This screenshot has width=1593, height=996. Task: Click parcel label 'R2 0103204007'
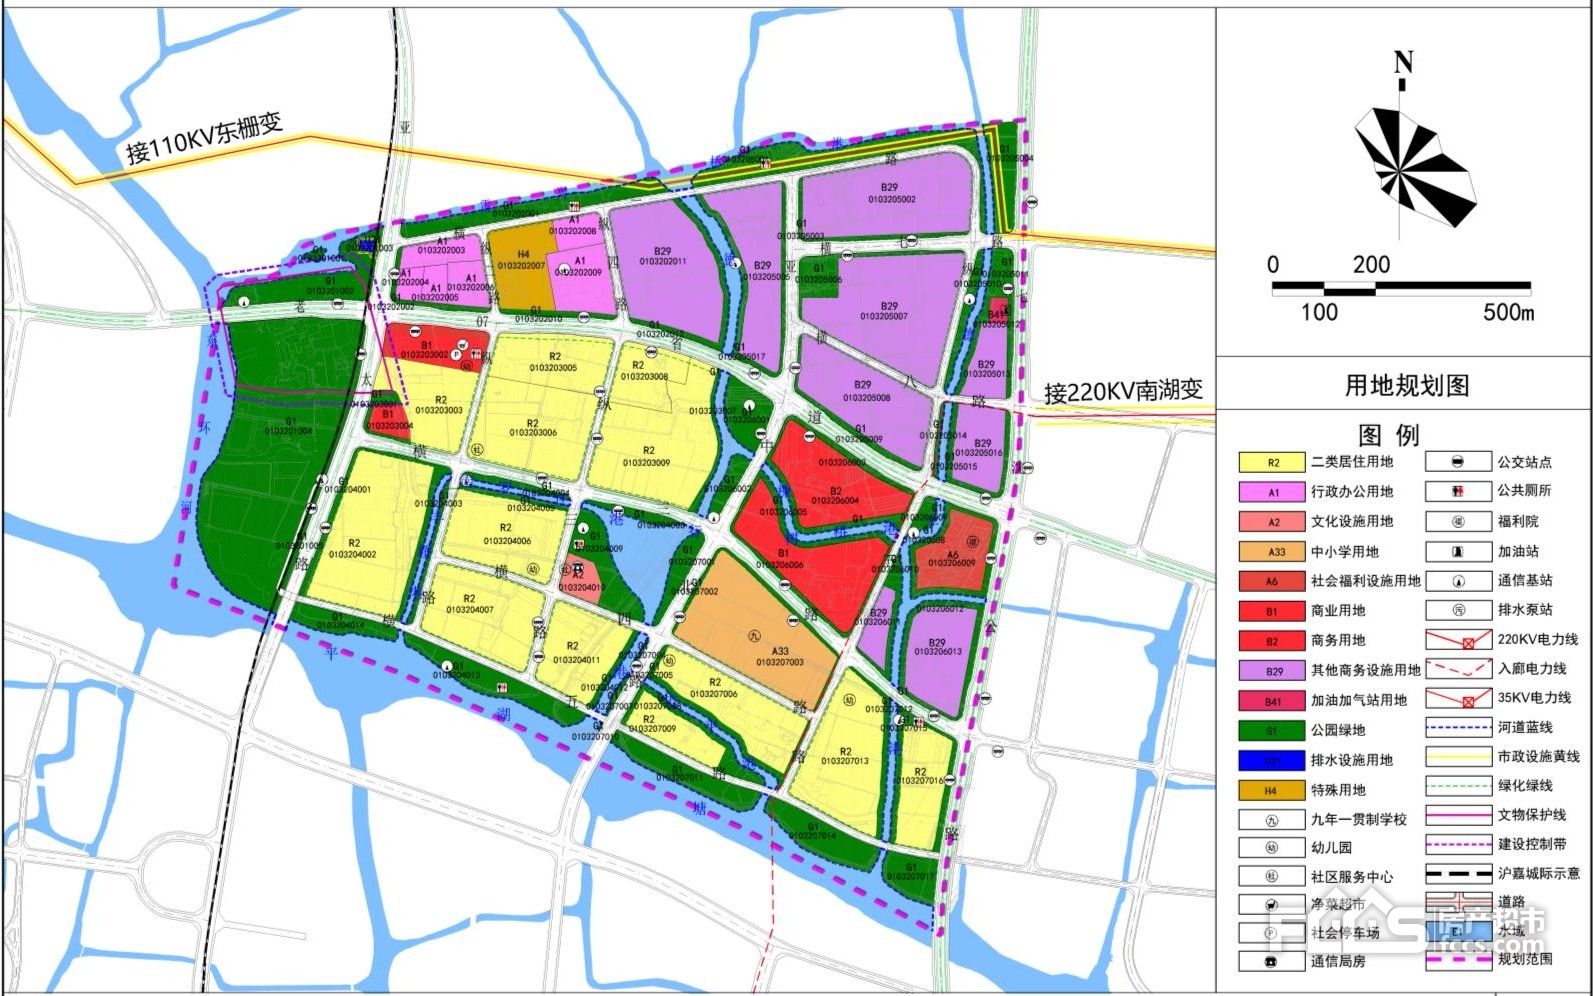[x=470, y=604]
